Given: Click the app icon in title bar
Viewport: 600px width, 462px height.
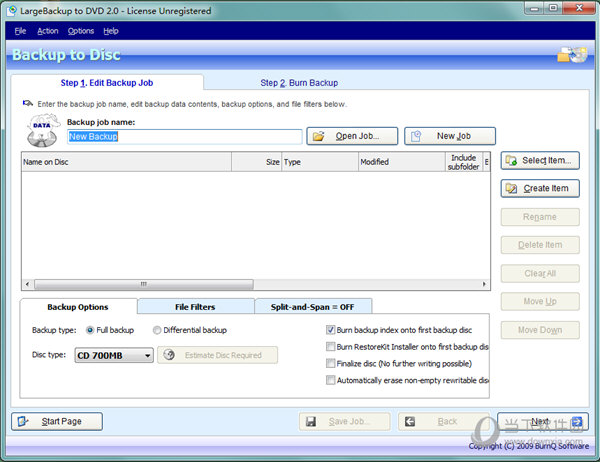Looking at the screenshot, I should point(12,11).
